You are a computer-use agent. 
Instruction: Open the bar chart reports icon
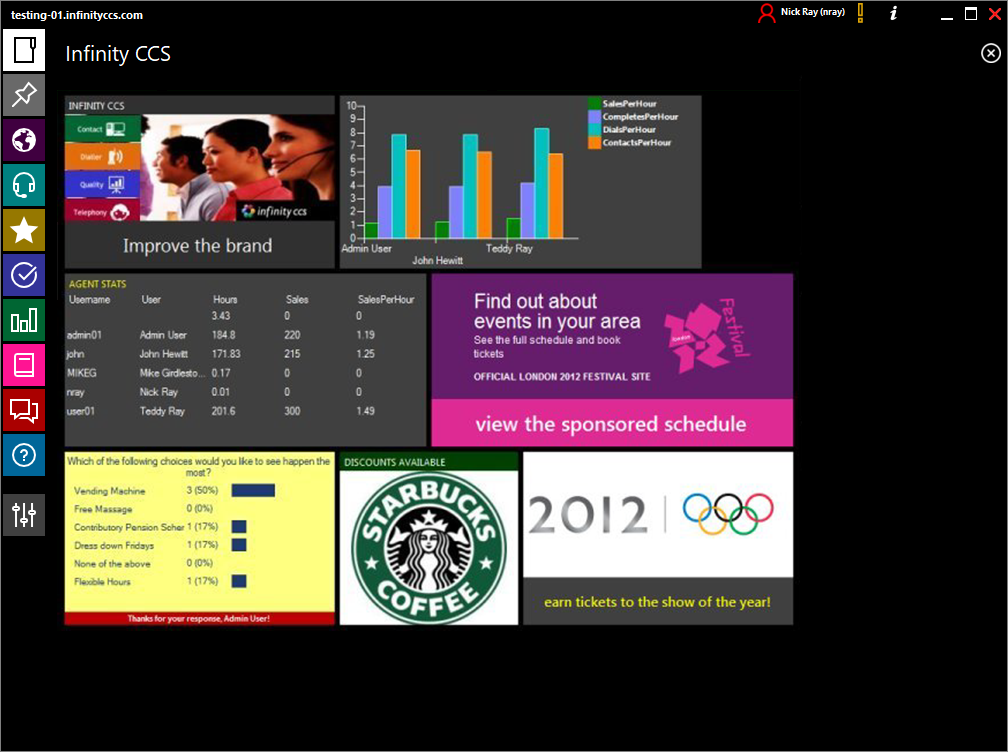pos(24,320)
